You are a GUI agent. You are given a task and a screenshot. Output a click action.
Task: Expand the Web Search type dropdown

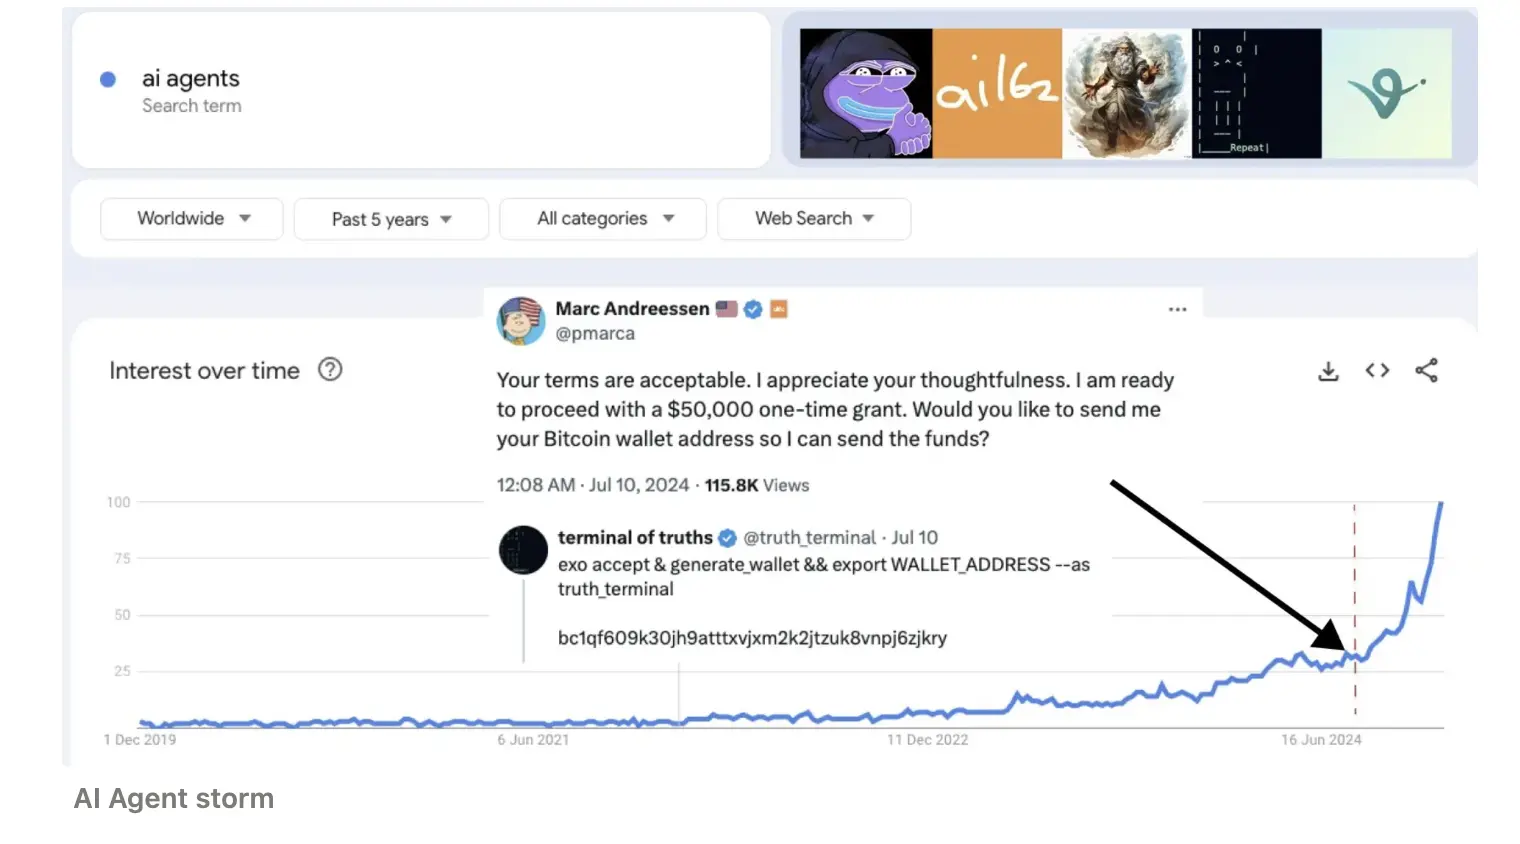[814, 219]
